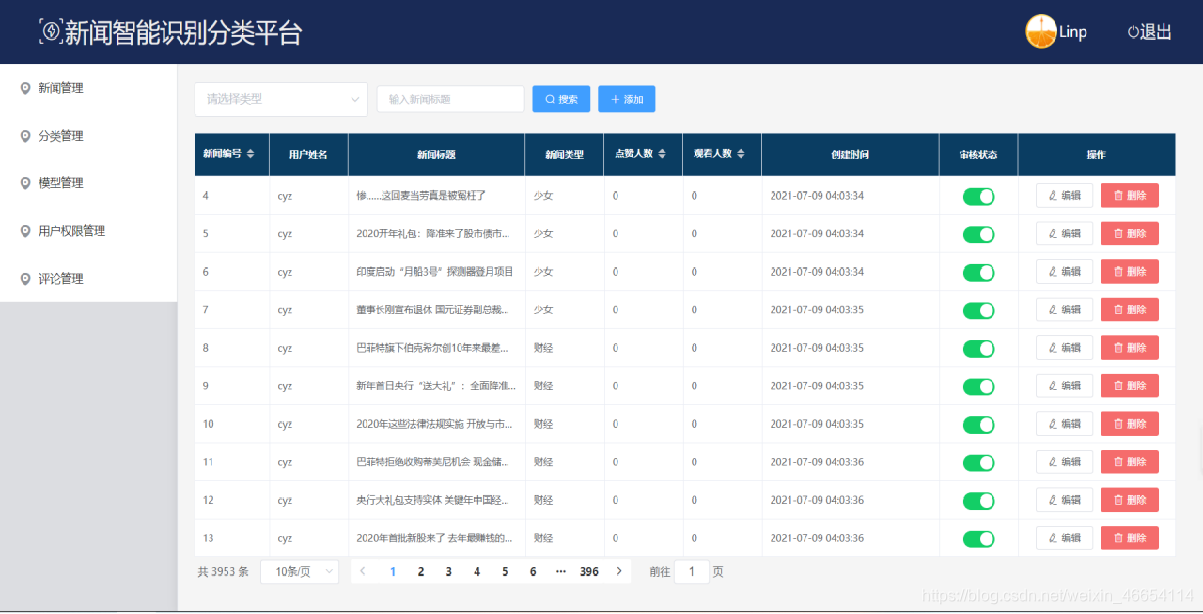This screenshot has height=614, width=1203.
Task: Open the 请选择类型 type dropdown
Action: click(281, 99)
